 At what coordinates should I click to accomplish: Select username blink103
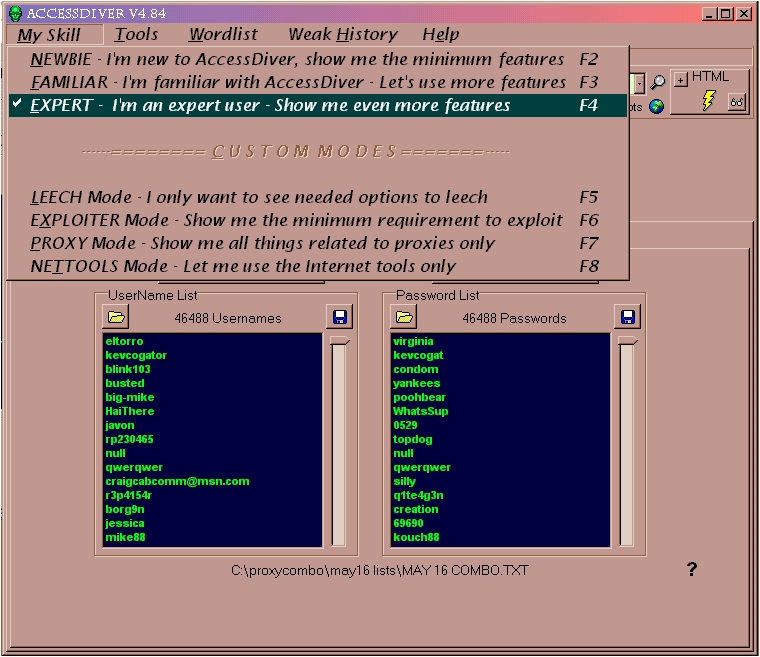(x=128, y=369)
